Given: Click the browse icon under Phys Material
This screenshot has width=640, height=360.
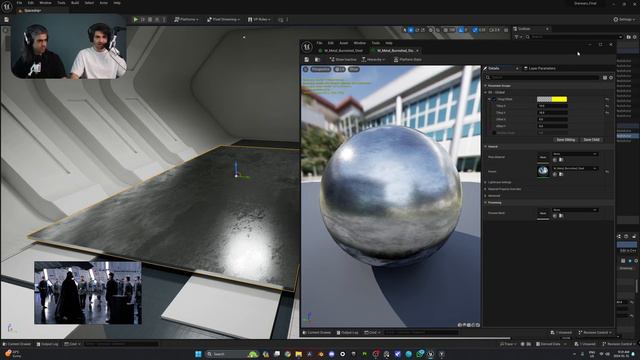Looking at the screenshot, I should click(561, 160).
